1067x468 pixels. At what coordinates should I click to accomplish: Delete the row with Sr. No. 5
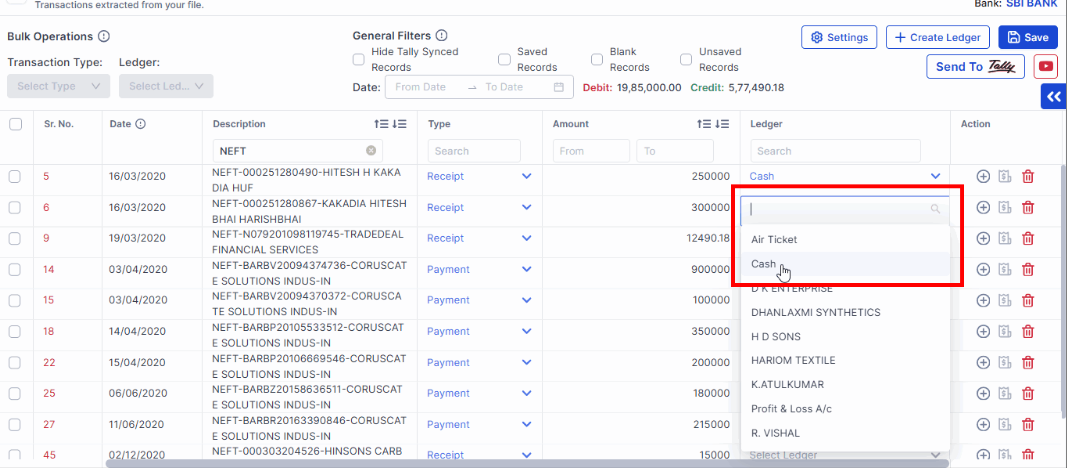[x=1028, y=177]
